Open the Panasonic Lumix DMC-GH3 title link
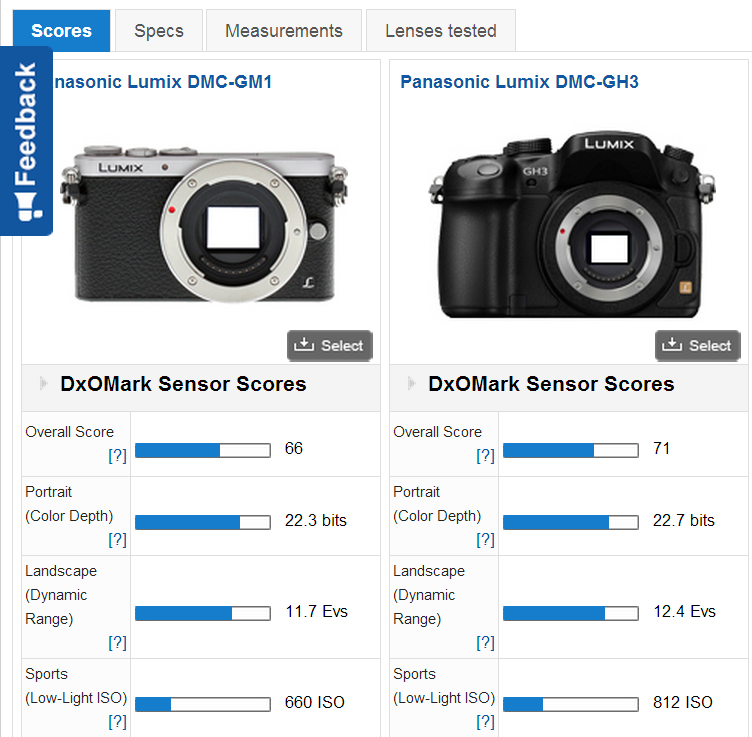 pyautogui.click(x=519, y=82)
